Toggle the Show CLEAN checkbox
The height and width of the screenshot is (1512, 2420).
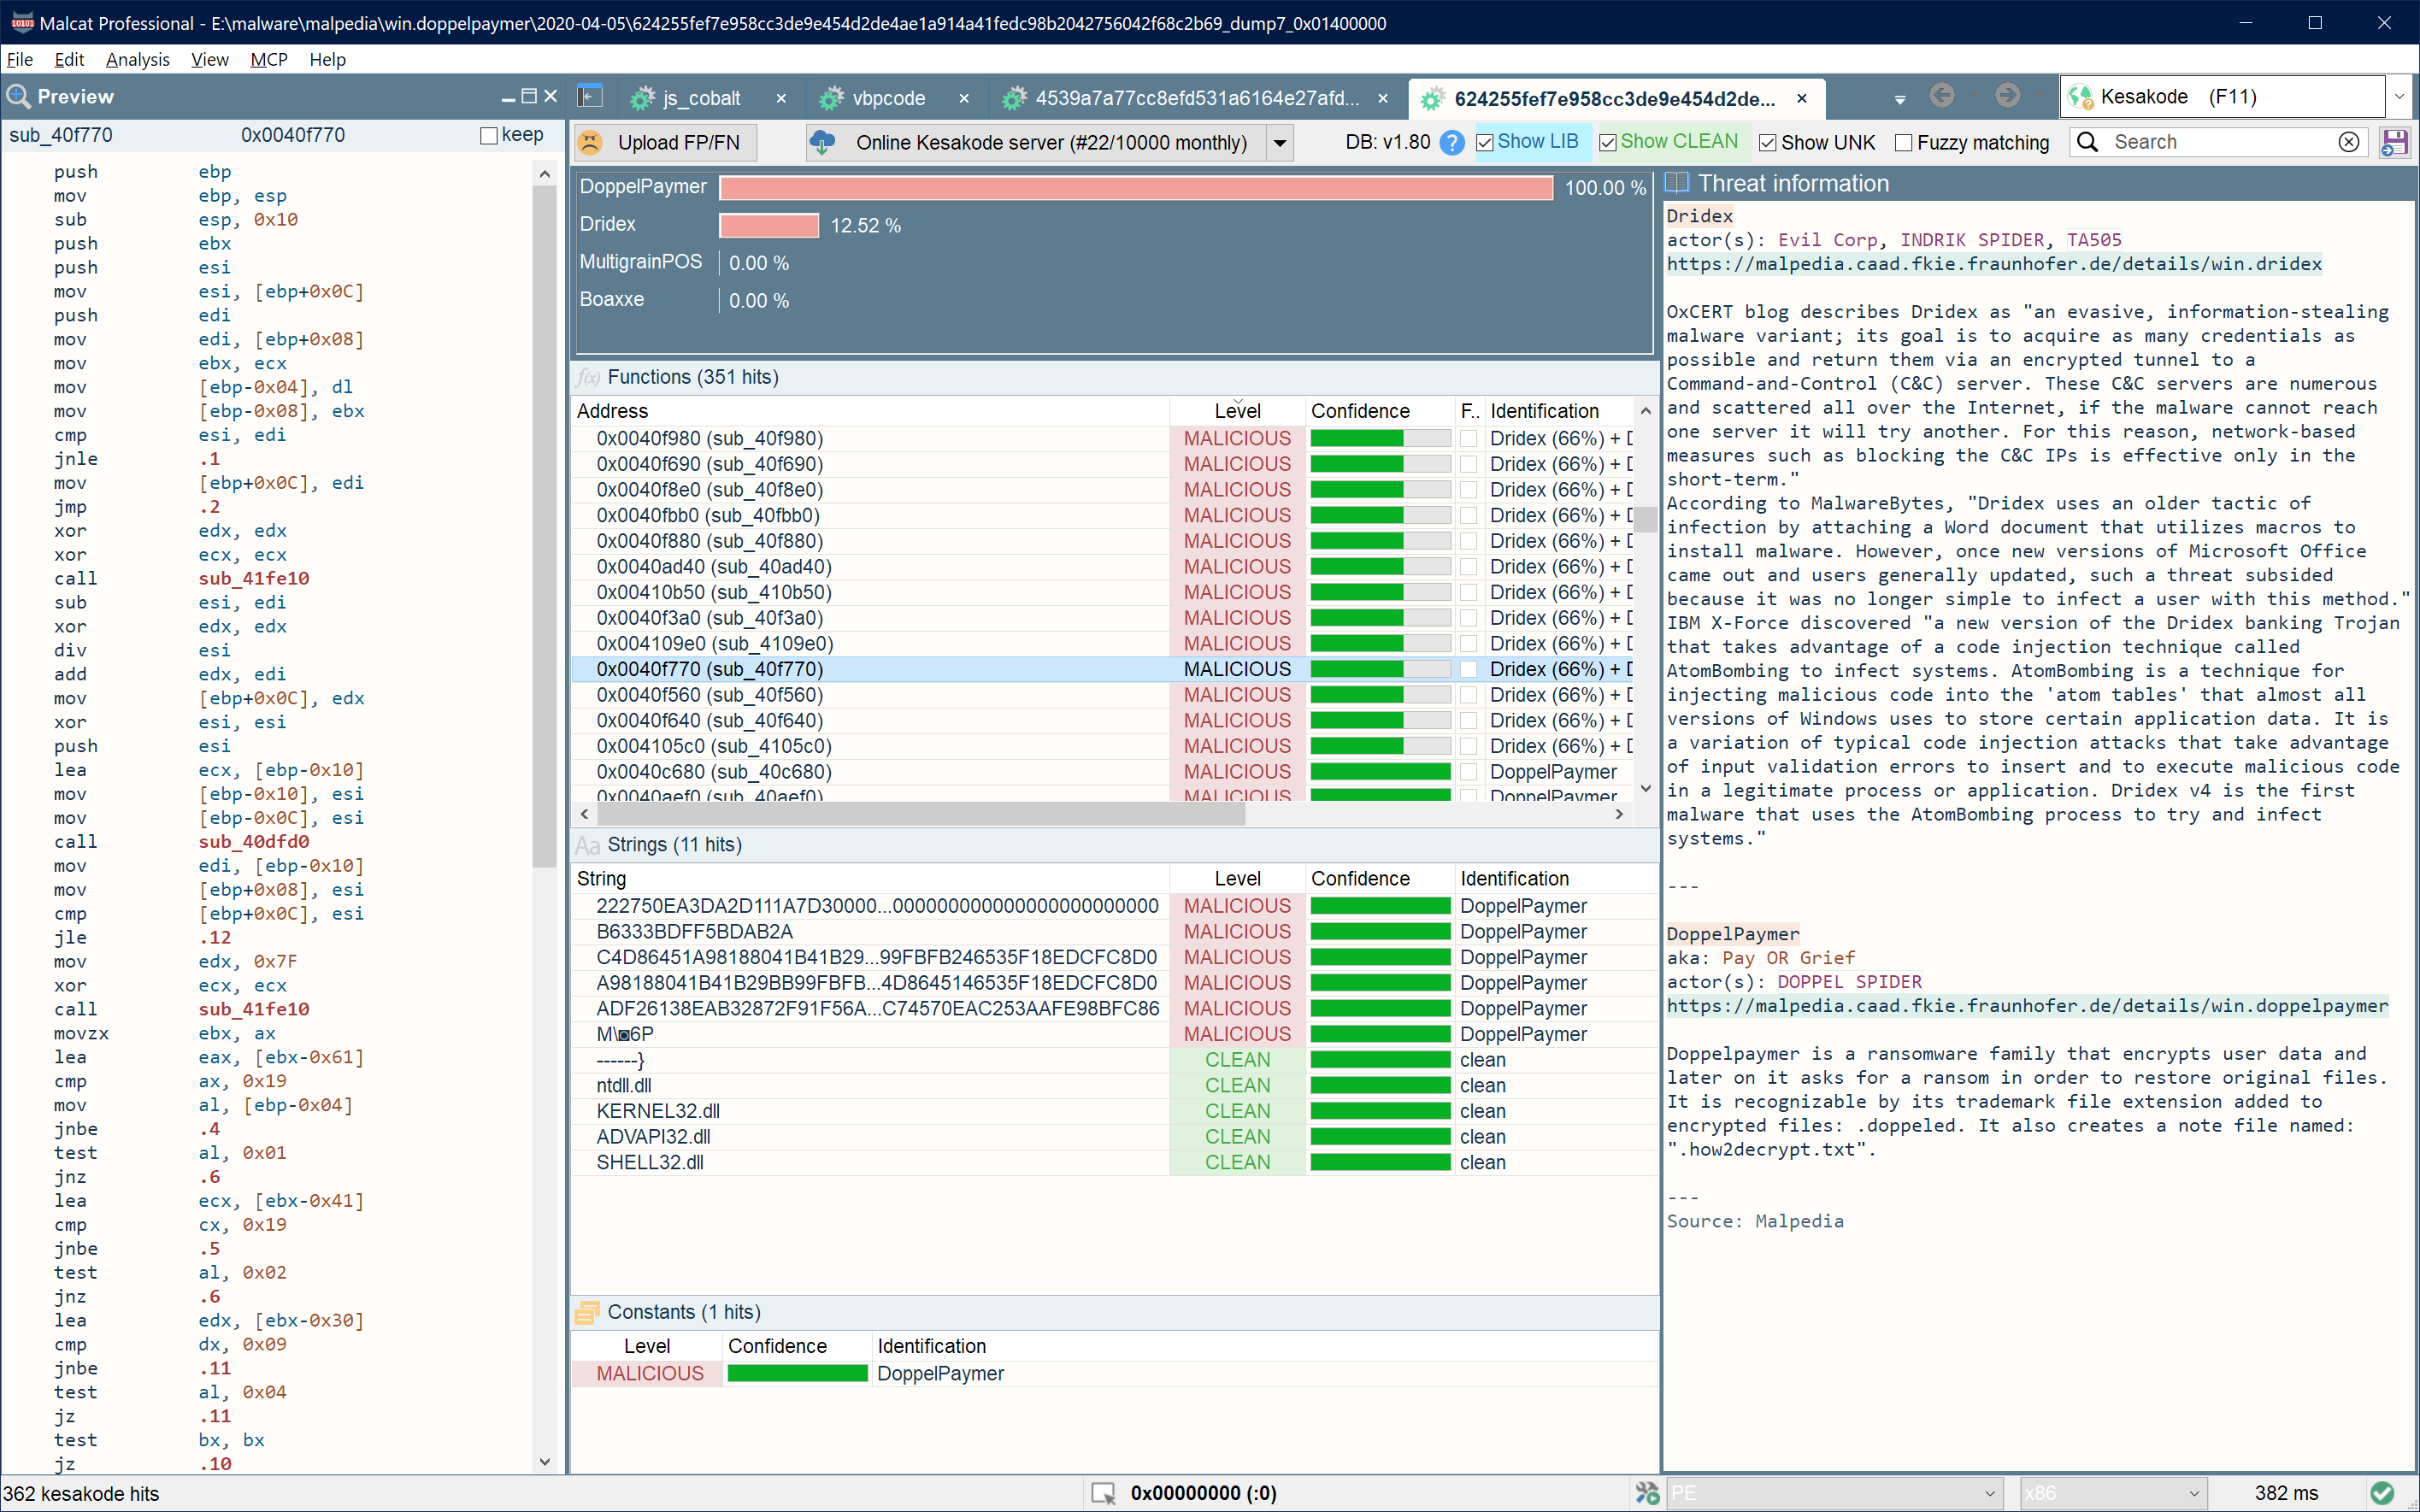(x=1608, y=143)
